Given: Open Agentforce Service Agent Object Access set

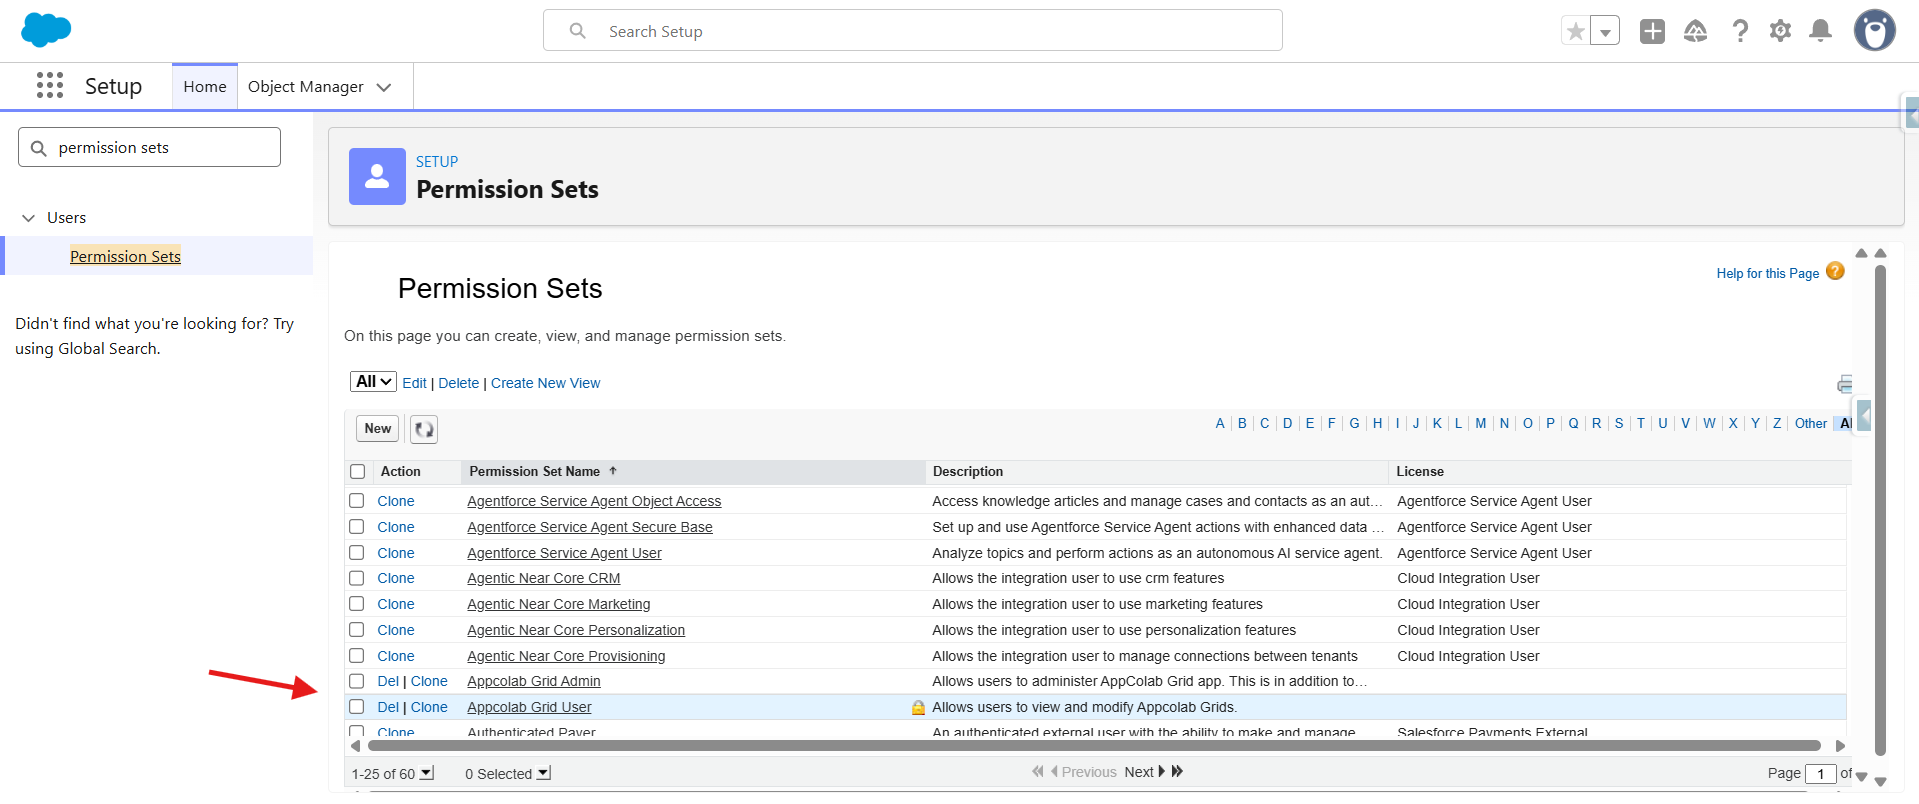Looking at the screenshot, I should pyautogui.click(x=594, y=501).
